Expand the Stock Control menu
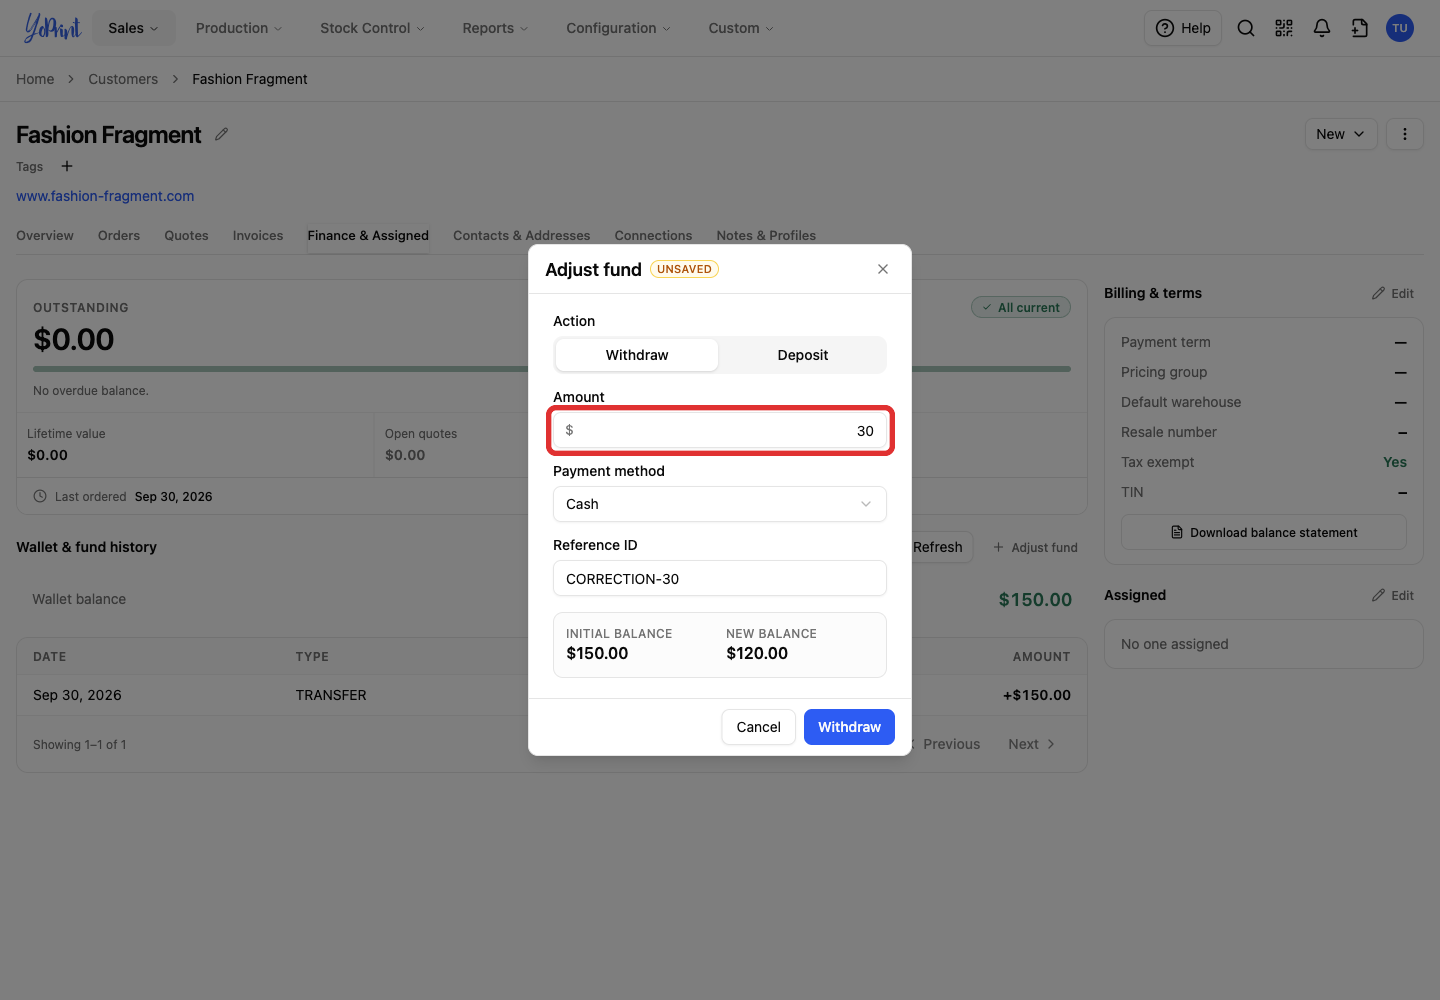 point(372,28)
